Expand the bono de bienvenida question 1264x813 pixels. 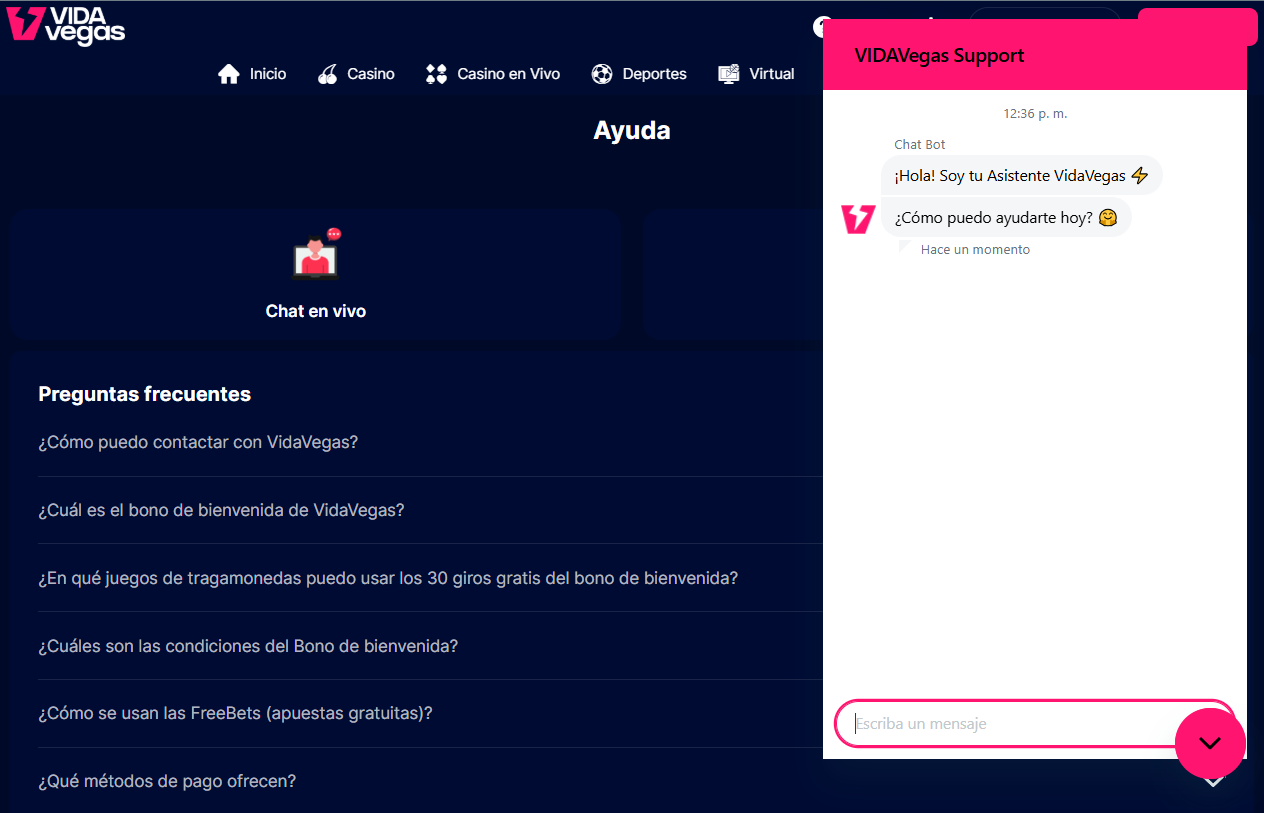pos(221,510)
